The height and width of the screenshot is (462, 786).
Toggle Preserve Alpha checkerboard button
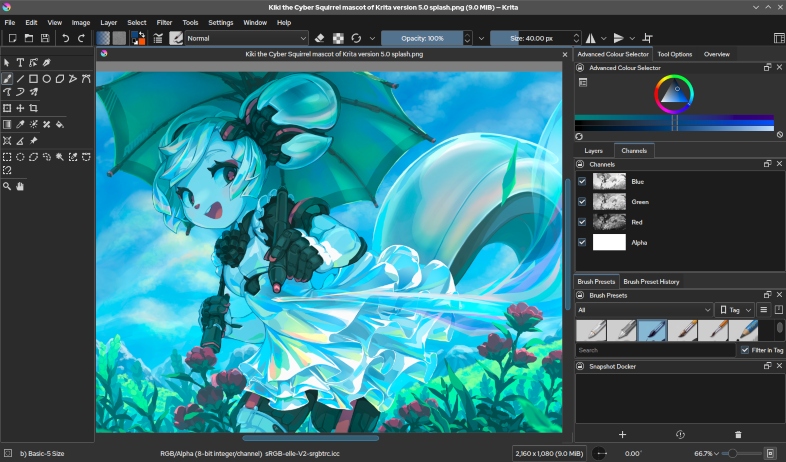(339, 38)
